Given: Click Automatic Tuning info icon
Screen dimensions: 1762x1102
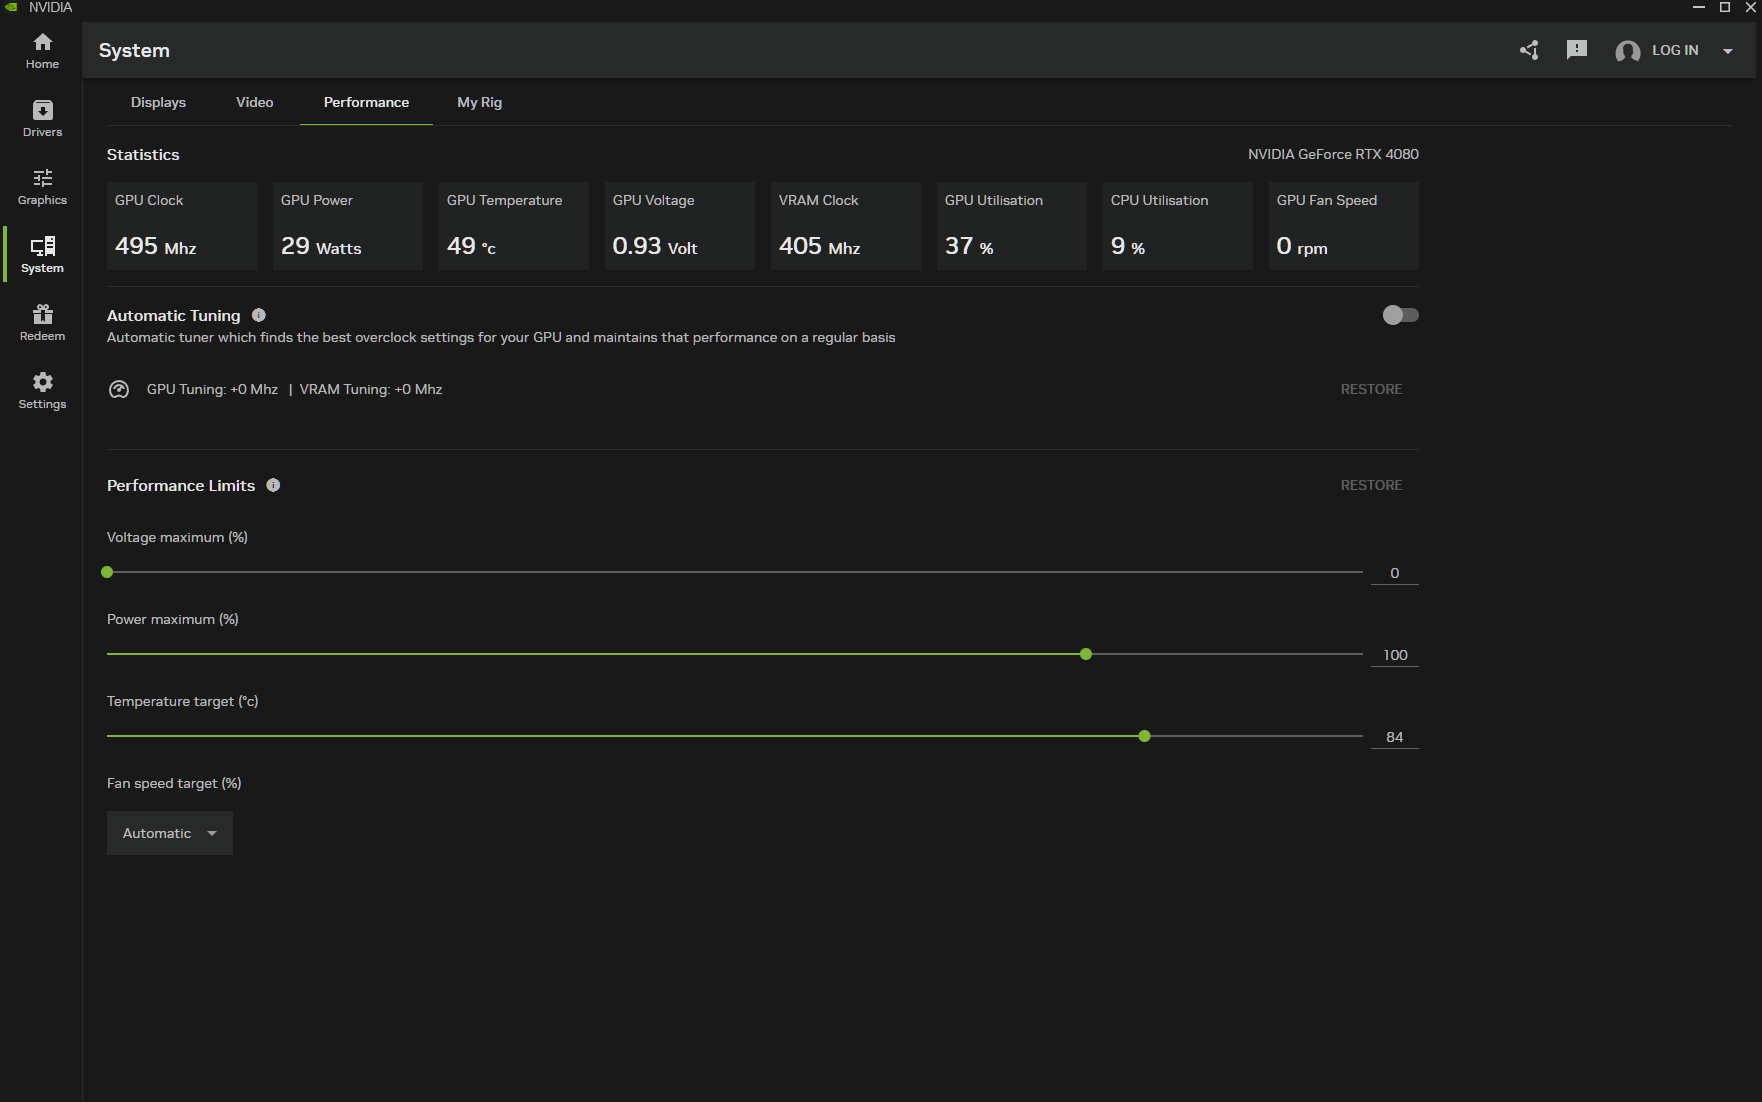Looking at the screenshot, I should click(x=259, y=315).
